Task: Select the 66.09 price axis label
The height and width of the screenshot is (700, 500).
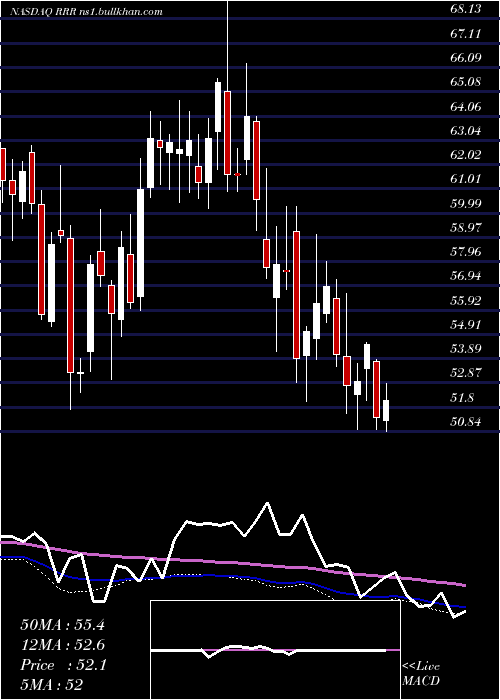Action: 467,58
